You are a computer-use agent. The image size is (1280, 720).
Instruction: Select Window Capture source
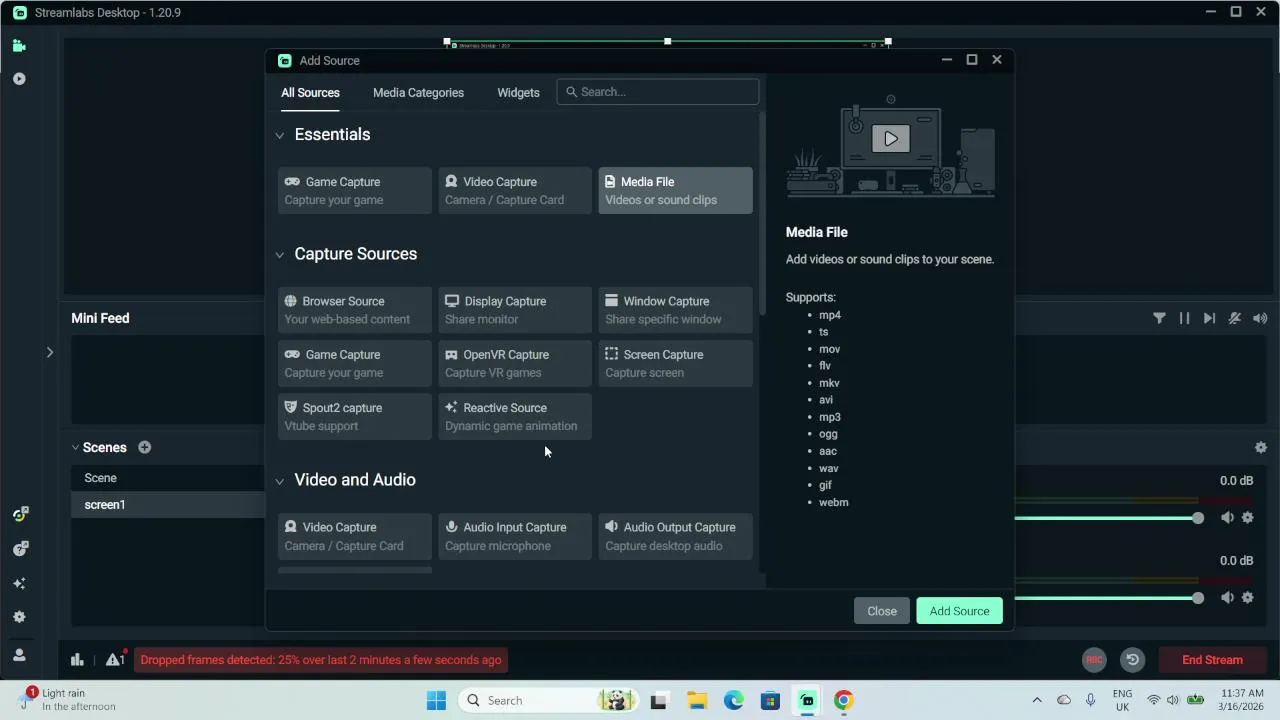(x=675, y=310)
